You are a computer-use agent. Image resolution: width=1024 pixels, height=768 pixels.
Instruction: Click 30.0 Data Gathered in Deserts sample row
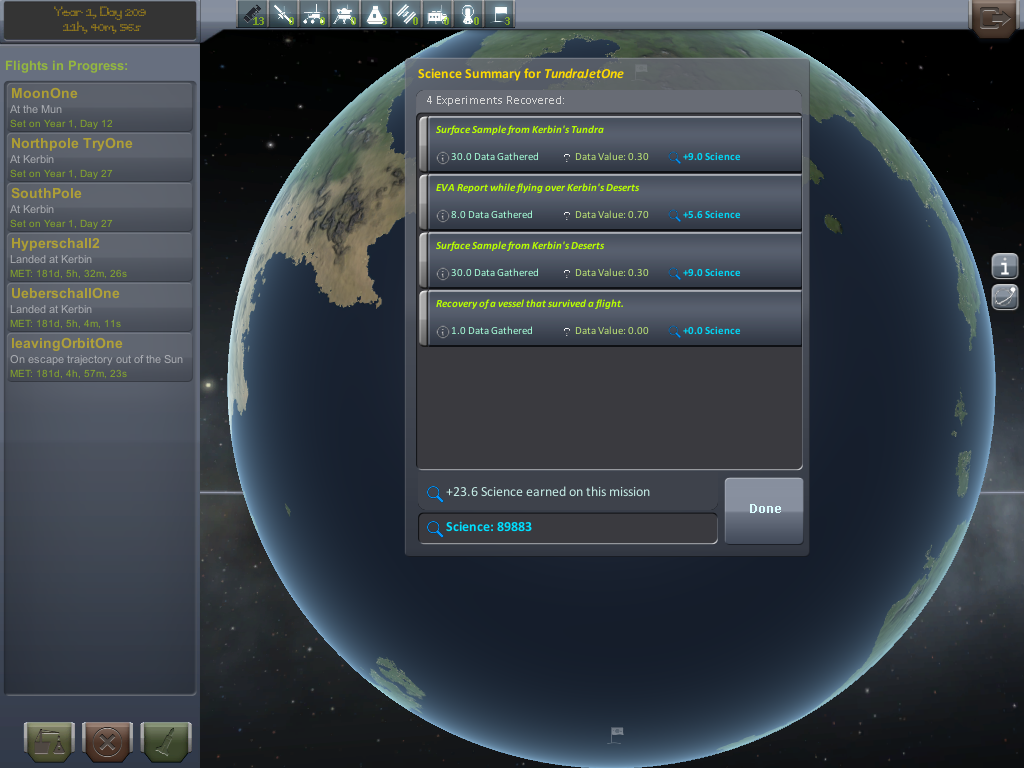(x=494, y=273)
